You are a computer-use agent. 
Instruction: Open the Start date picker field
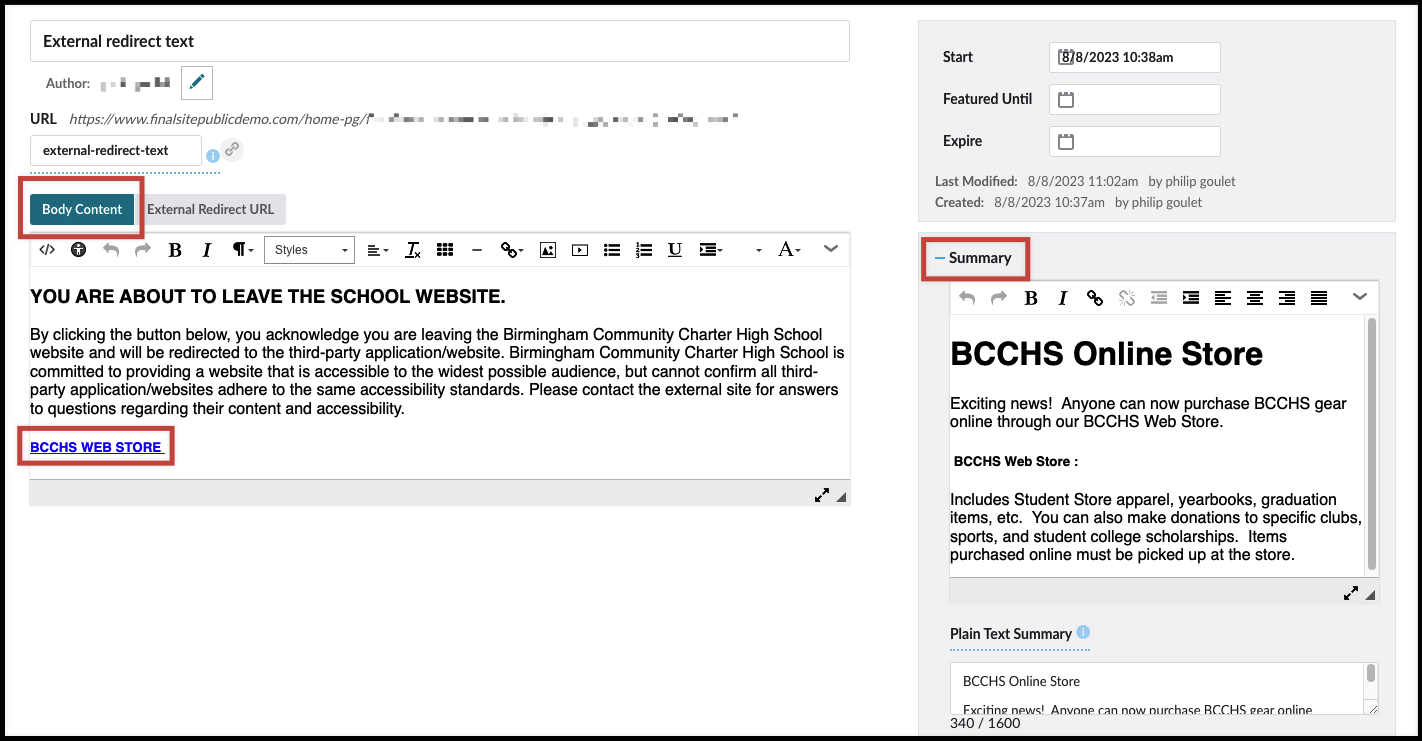1135,57
